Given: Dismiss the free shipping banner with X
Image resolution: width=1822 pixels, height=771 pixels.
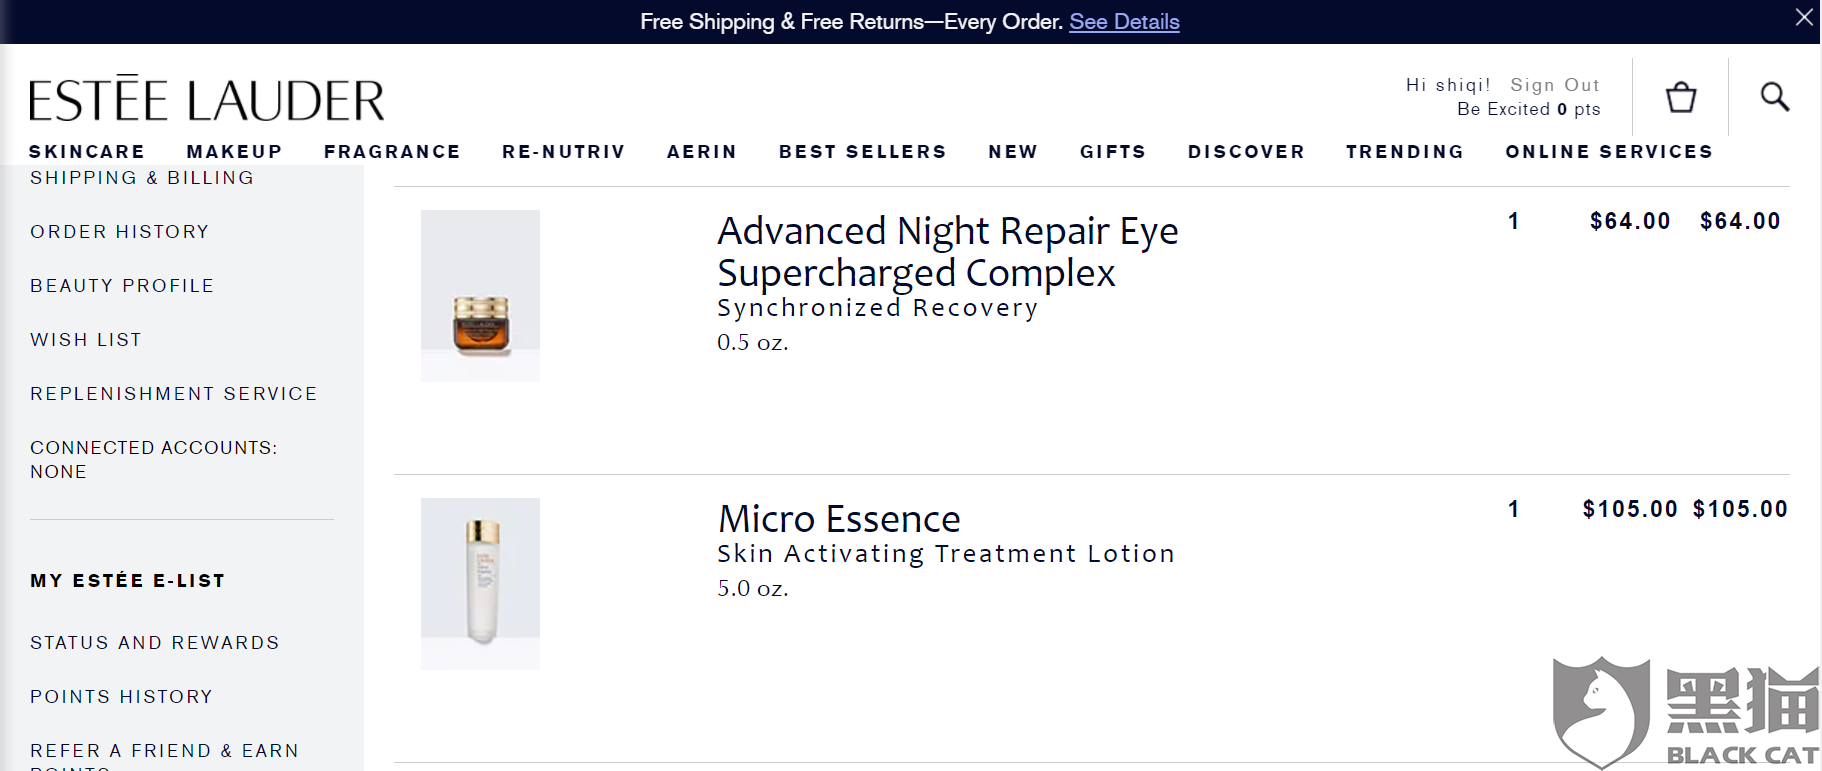Looking at the screenshot, I should (x=1804, y=17).
